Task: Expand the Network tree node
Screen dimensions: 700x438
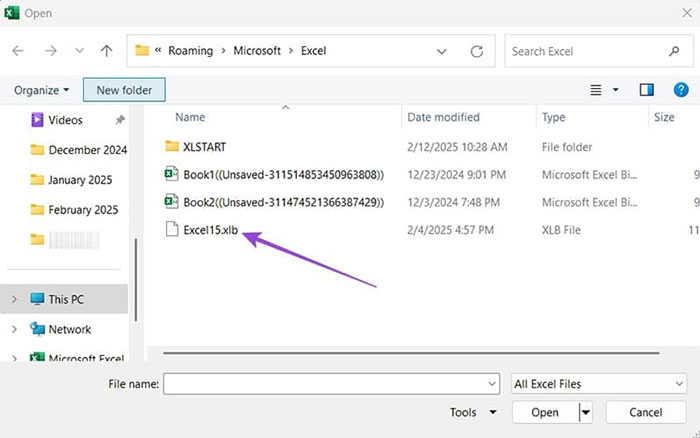Action: click(14, 329)
